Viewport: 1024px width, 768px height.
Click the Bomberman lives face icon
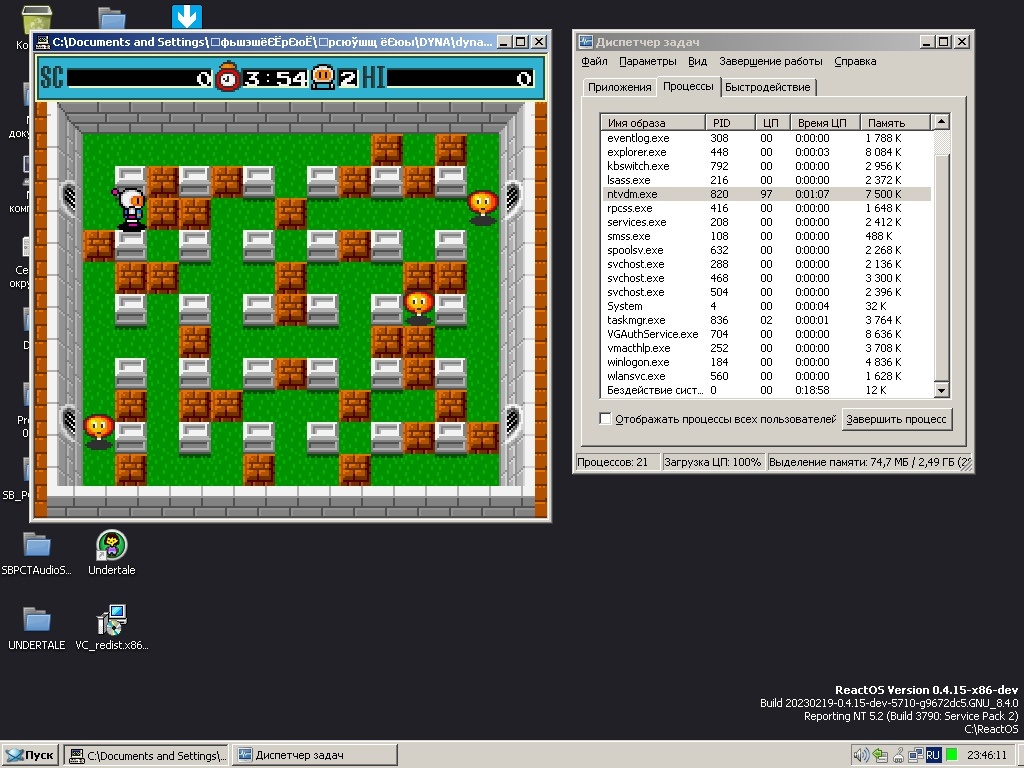pos(323,77)
